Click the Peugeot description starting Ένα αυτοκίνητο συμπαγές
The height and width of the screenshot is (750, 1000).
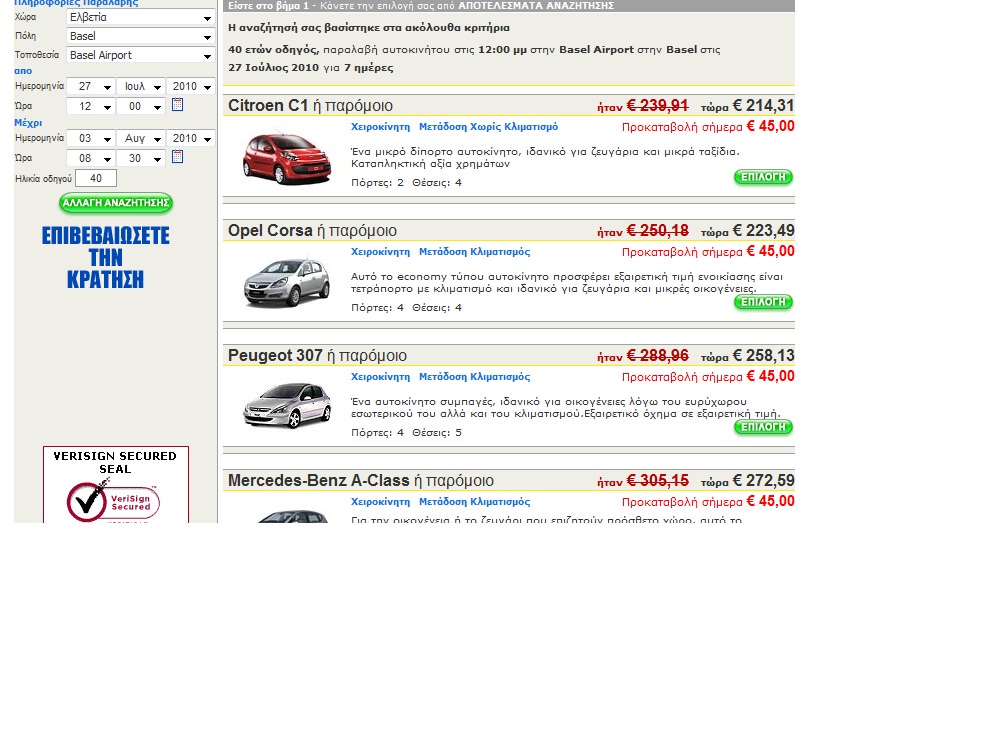[566, 408]
